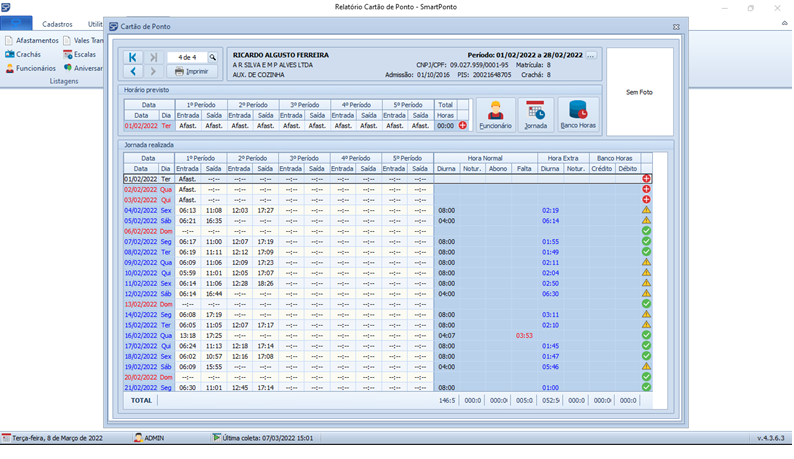
Task: Click the status bar date Terça-feira
Action: 52,438
